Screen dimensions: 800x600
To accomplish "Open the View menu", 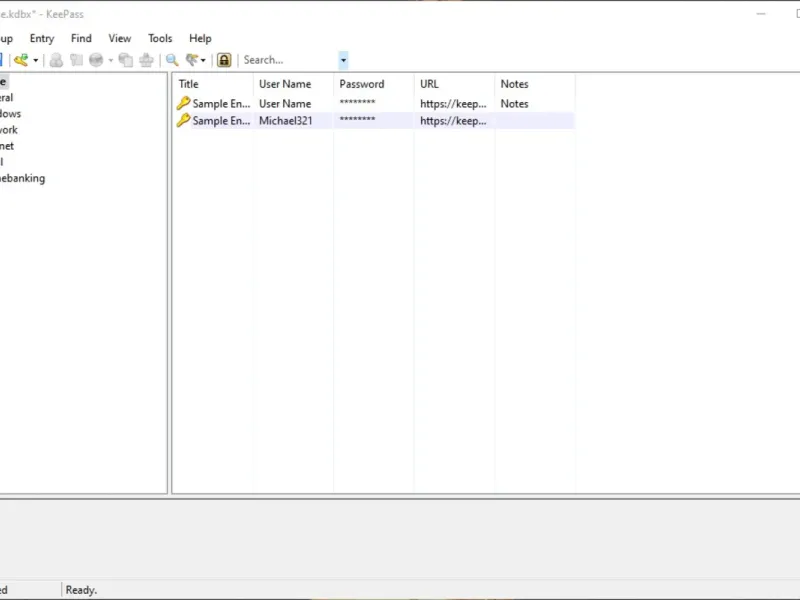I will click(x=119, y=38).
